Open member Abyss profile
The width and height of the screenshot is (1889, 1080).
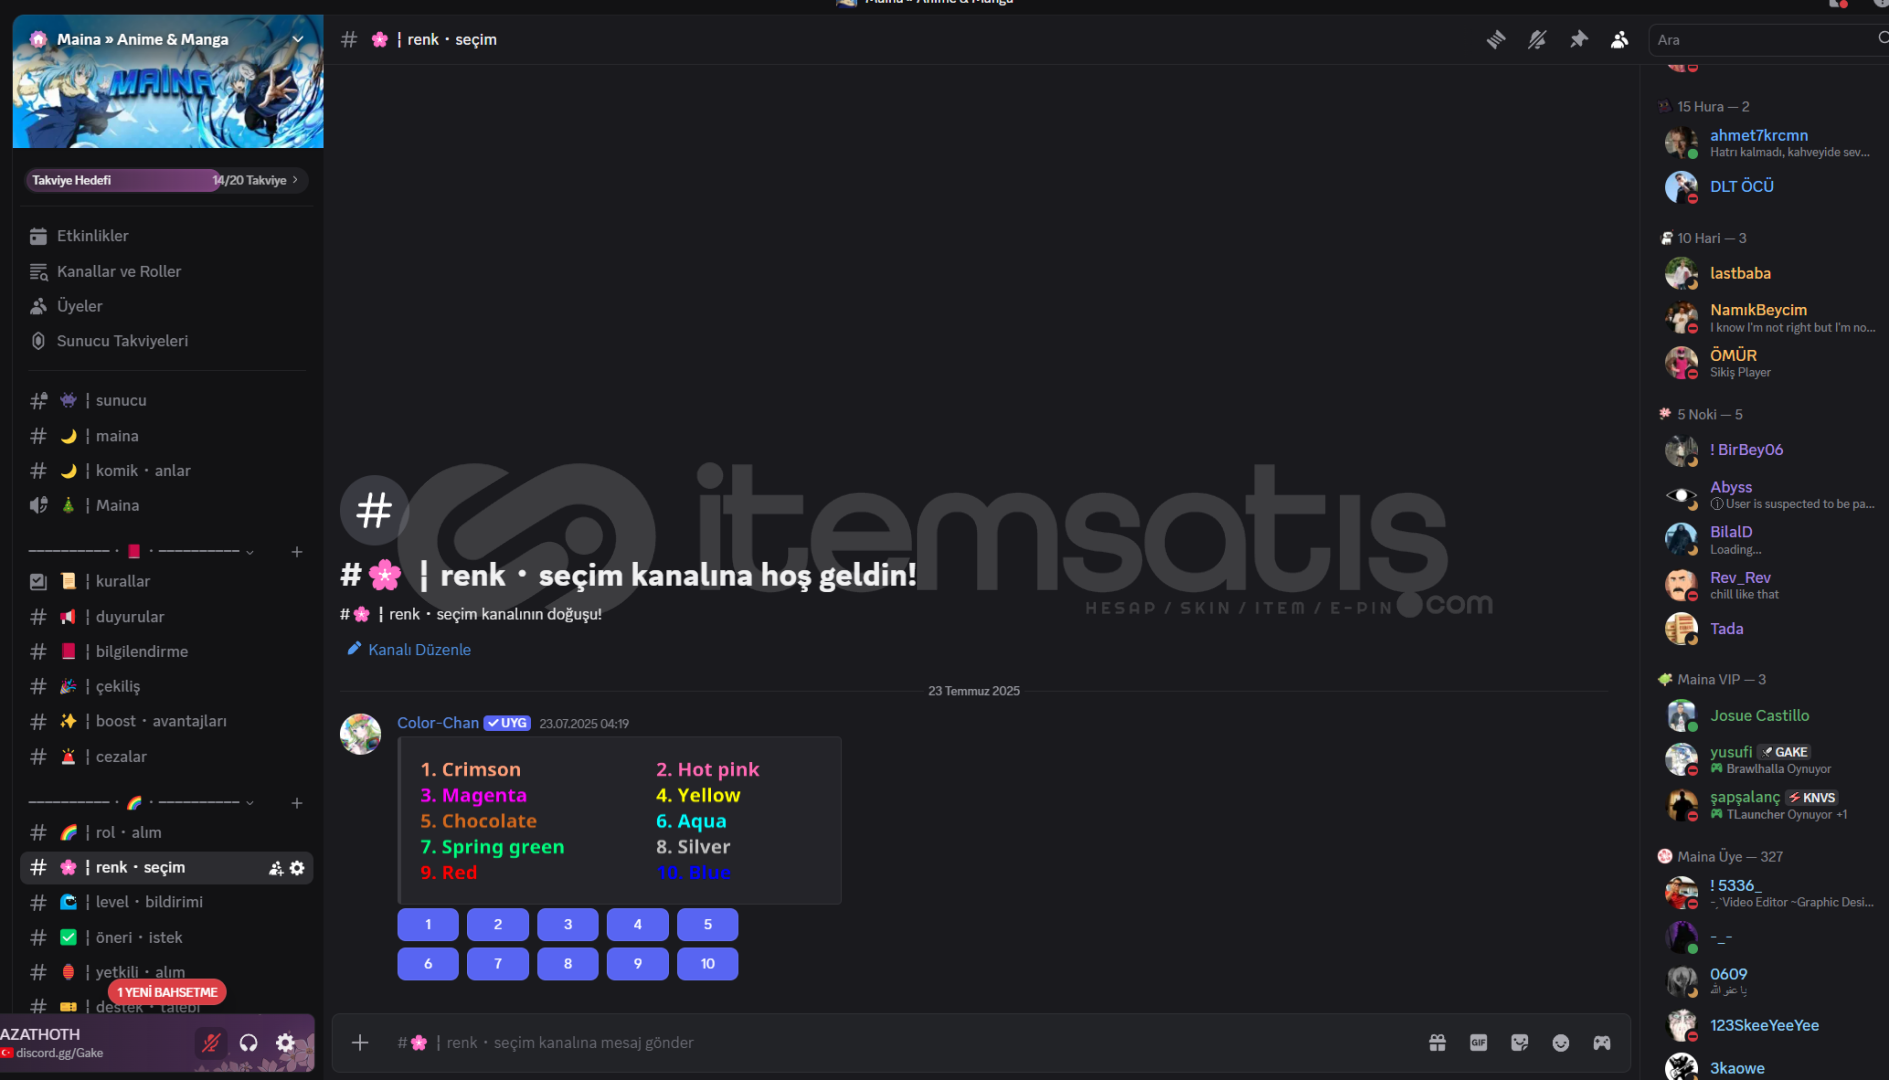tap(1770, 494)
